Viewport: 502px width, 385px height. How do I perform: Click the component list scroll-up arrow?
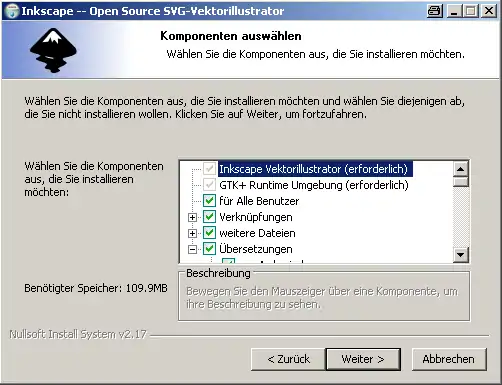click(x=461, y=169)
